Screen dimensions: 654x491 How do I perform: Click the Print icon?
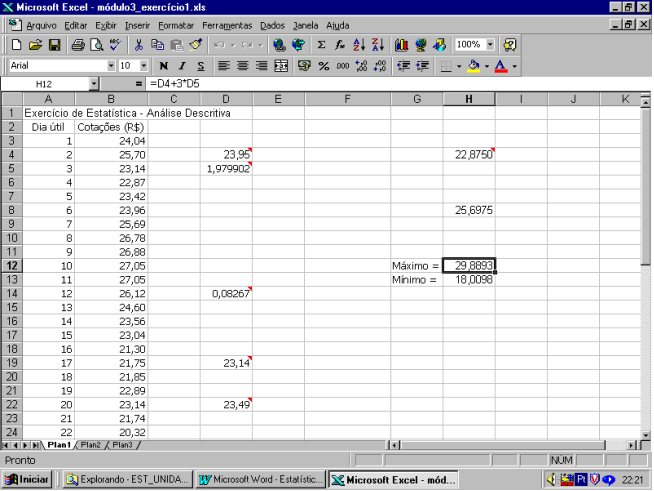coord(78,45)
